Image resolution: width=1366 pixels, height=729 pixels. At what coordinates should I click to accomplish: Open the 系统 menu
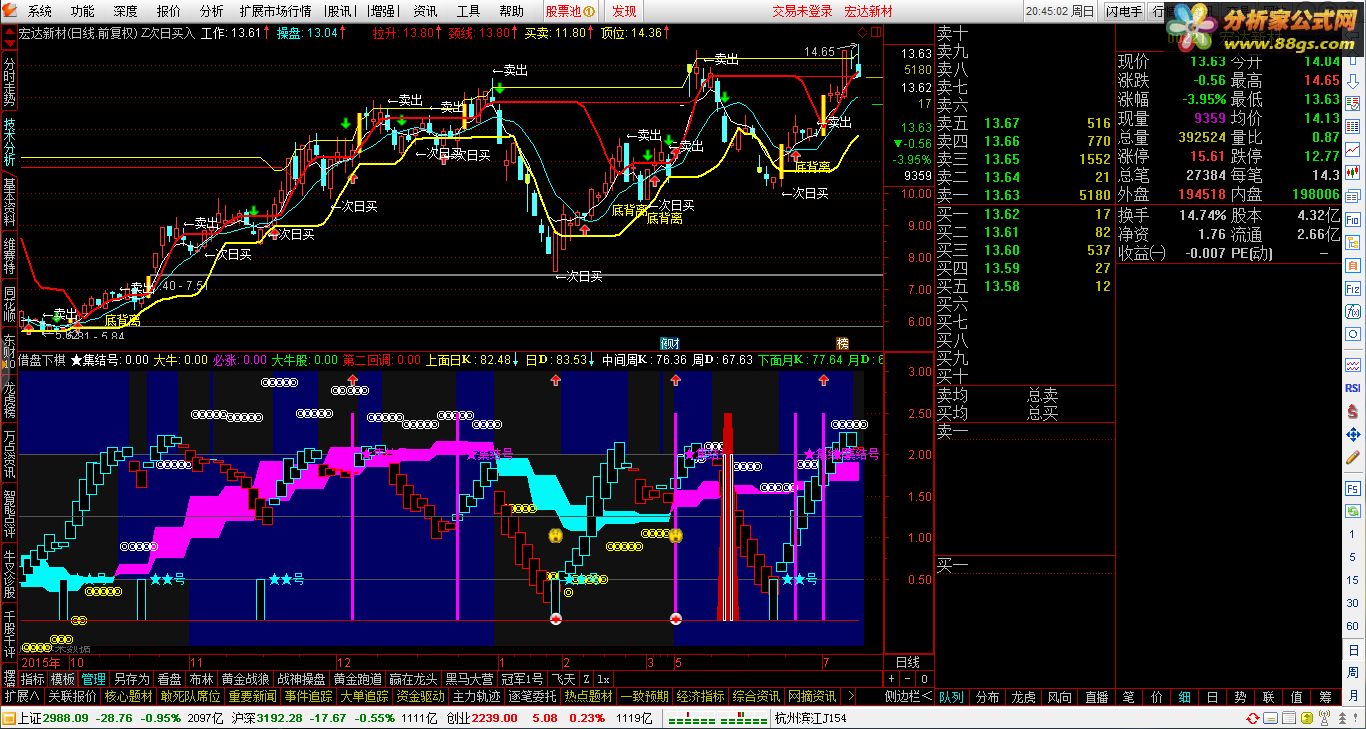40,11
